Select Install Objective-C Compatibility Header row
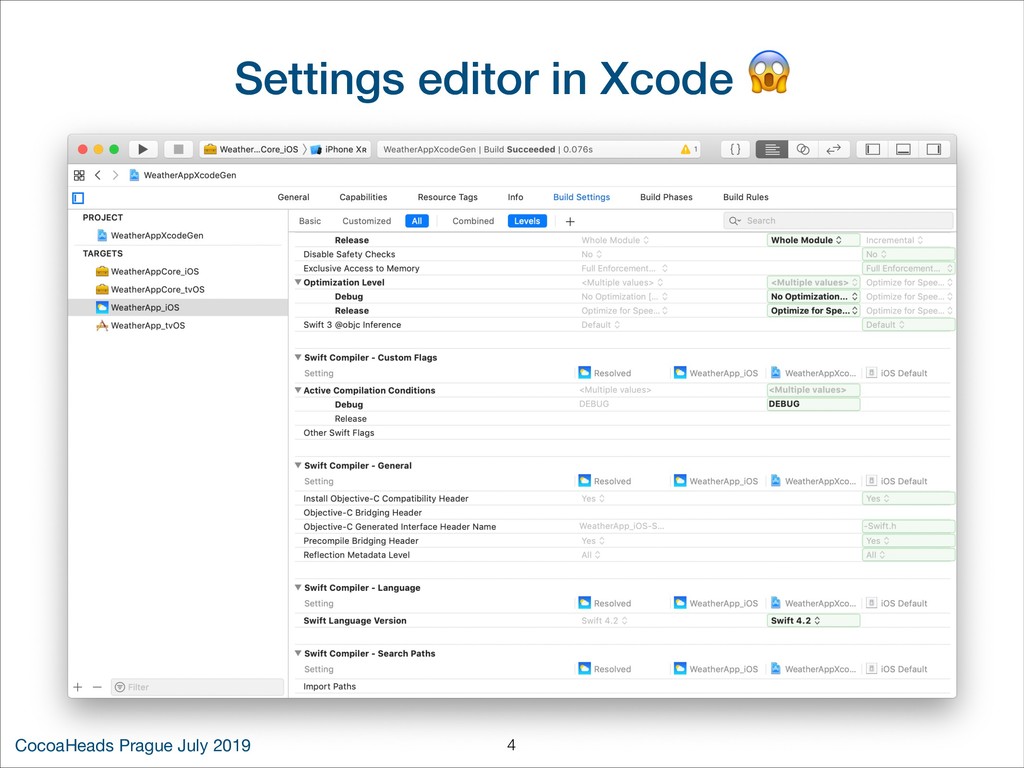 point(622,498)
